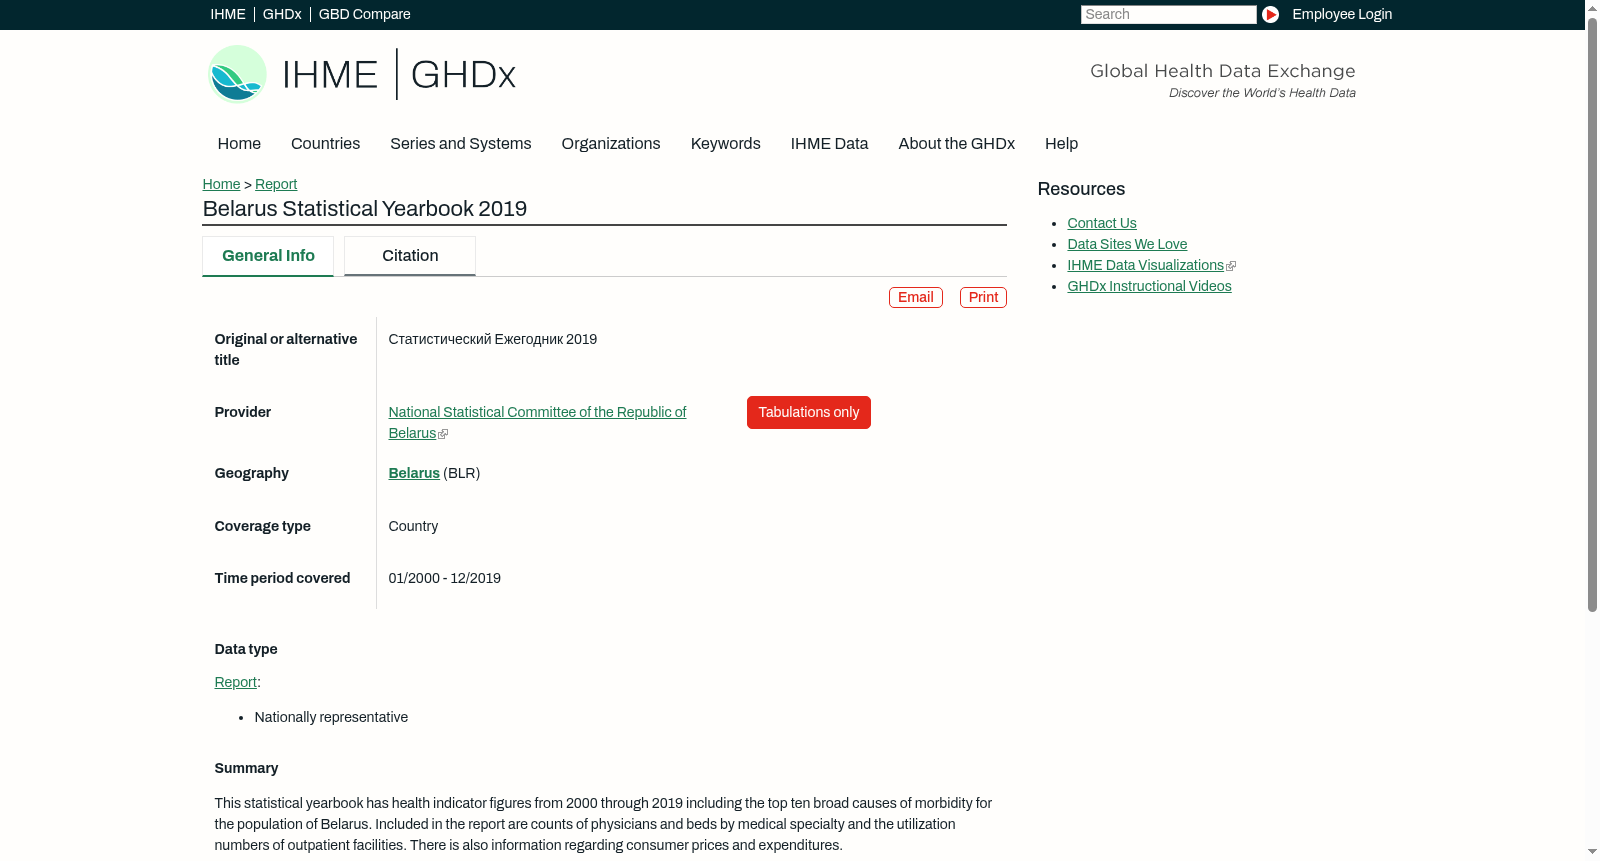Click the IHME GHDx logo
The height and width of the screenshot is (861, 1600).
click(x=361, y=74)
